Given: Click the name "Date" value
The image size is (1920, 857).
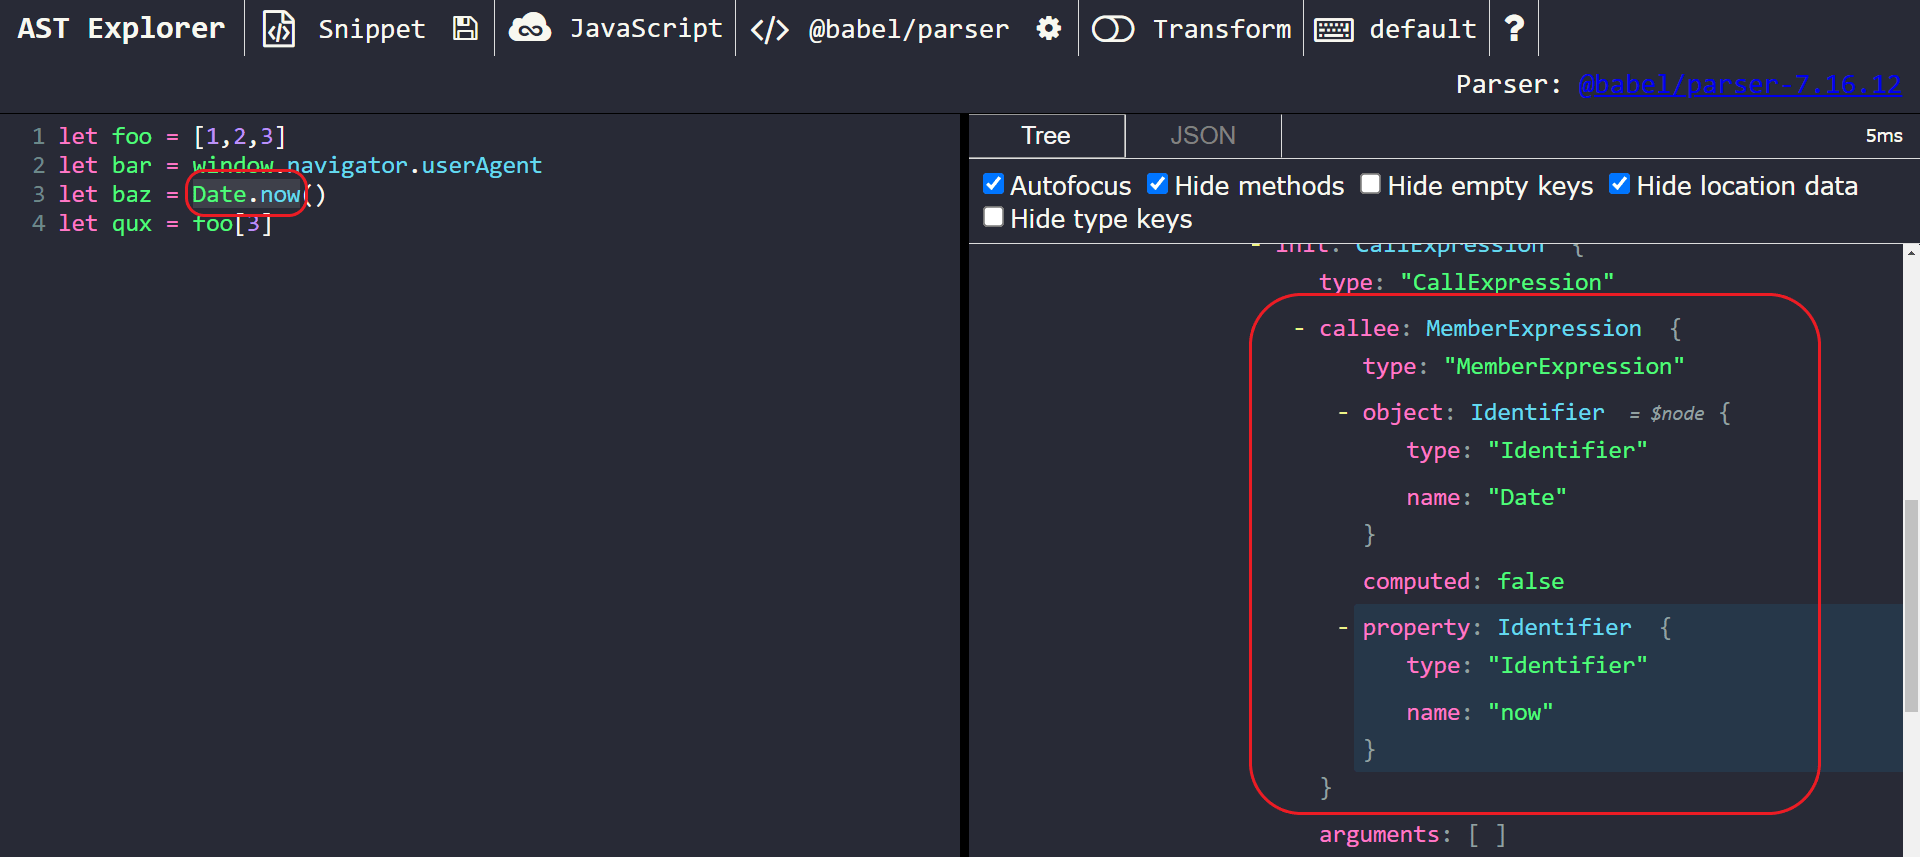Looking at the screenshot, I should point(1527,498).
